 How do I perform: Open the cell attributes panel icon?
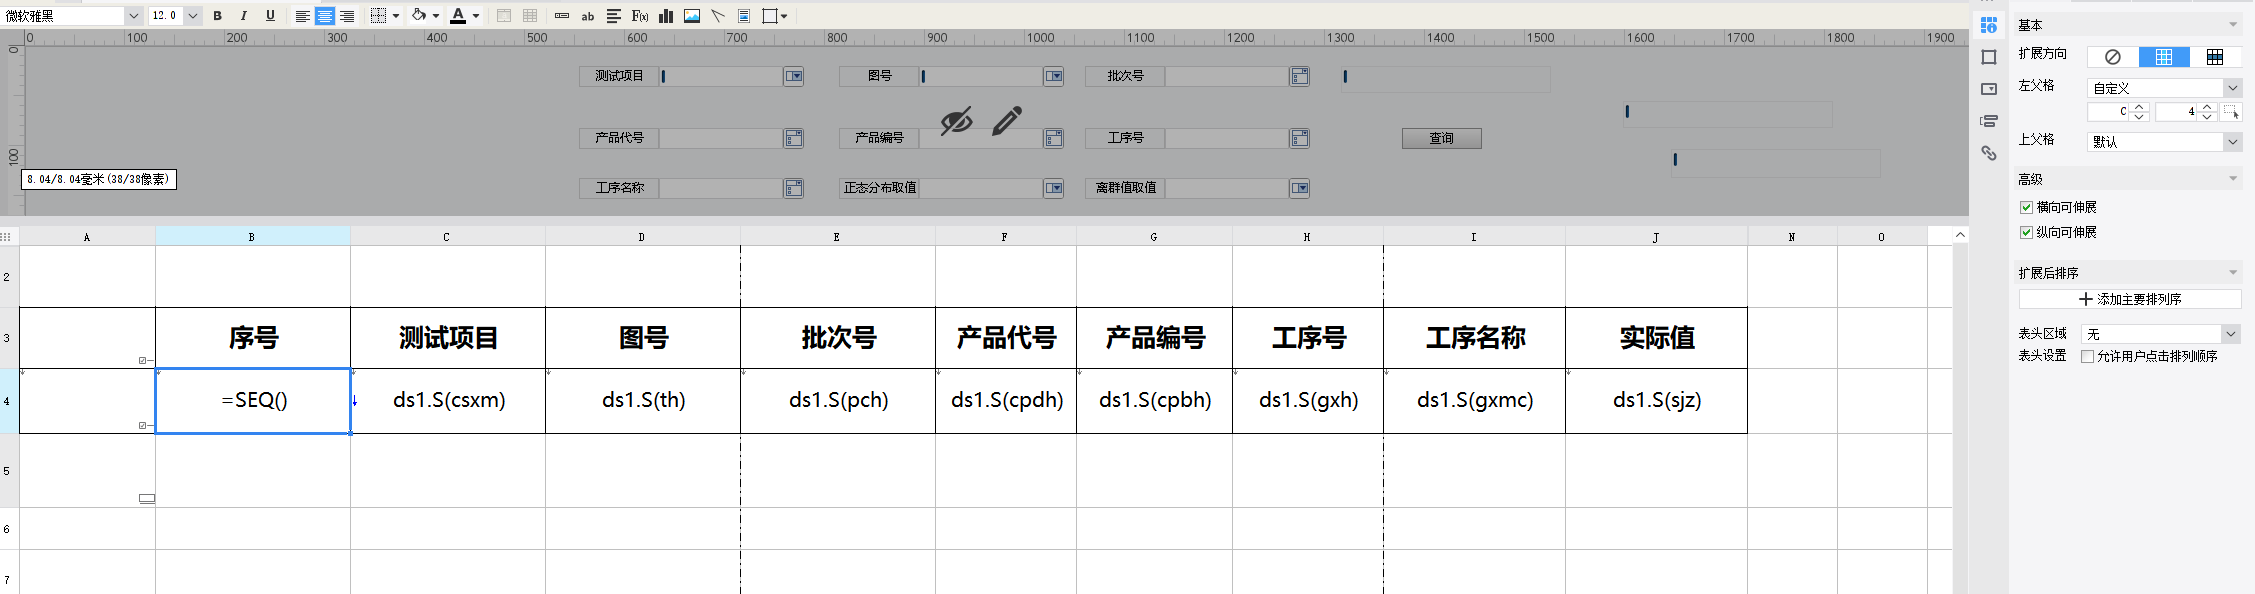point(1989,25)
